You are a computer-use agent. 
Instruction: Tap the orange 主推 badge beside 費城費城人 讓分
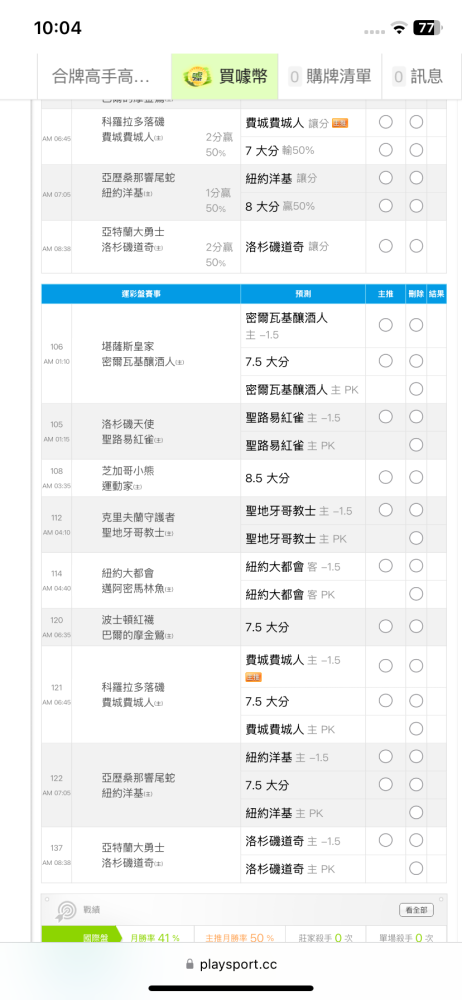(340, 122)
